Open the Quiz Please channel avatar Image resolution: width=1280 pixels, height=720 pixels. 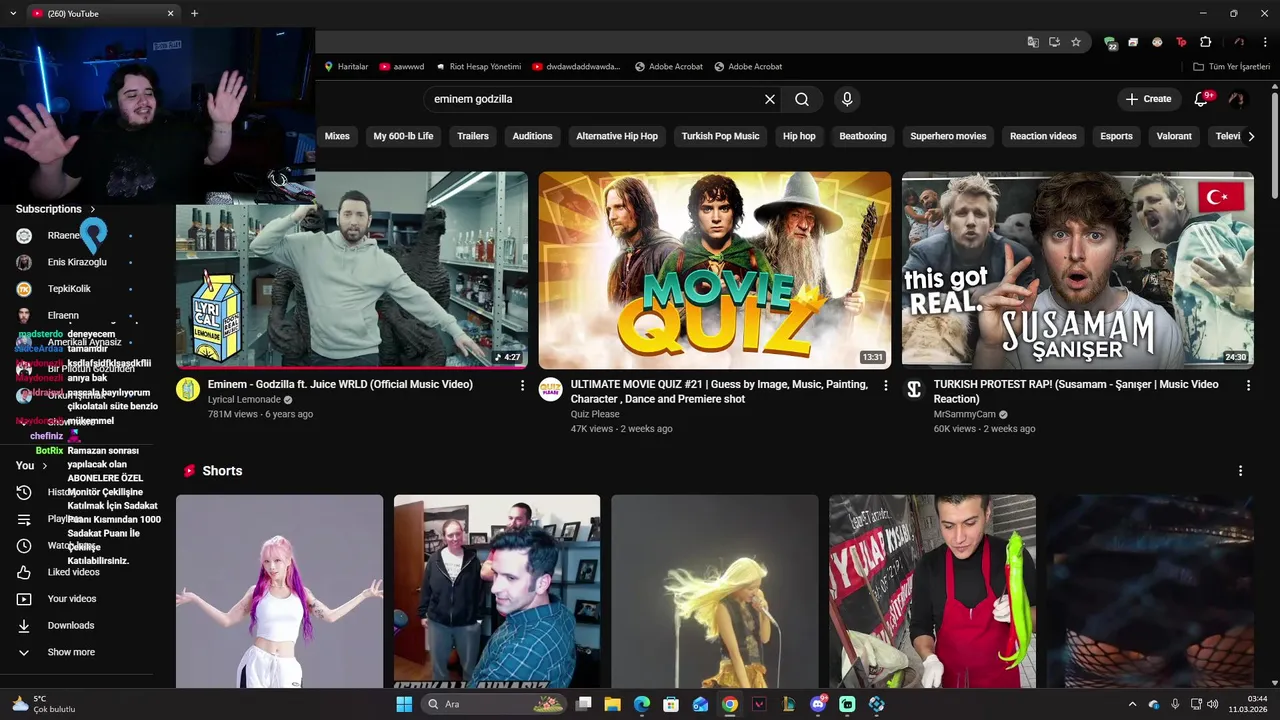coord(551,390)
